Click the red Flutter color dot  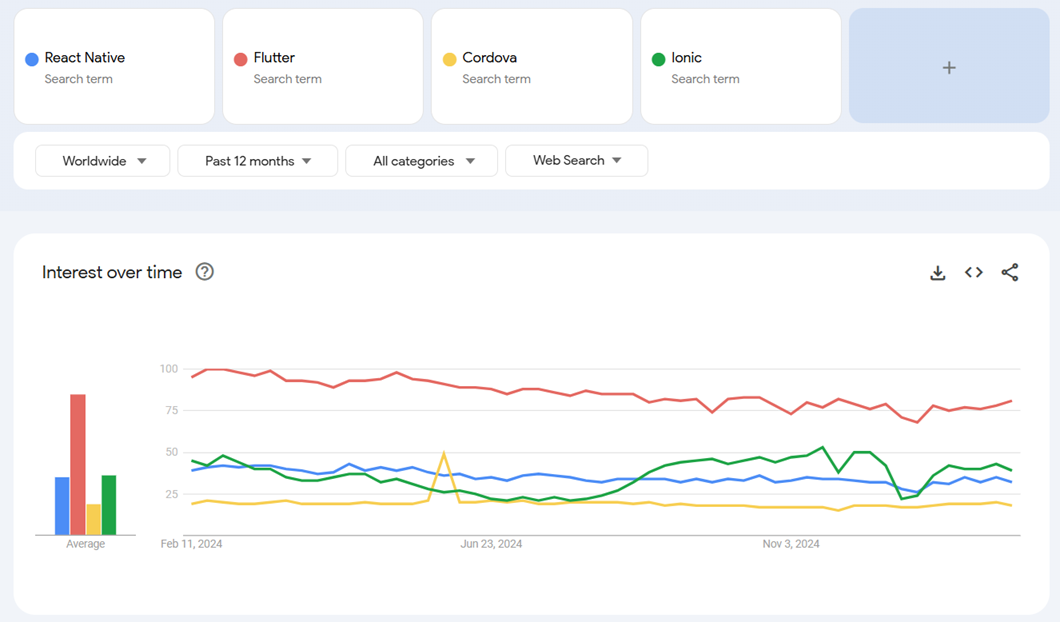point(241,59)
